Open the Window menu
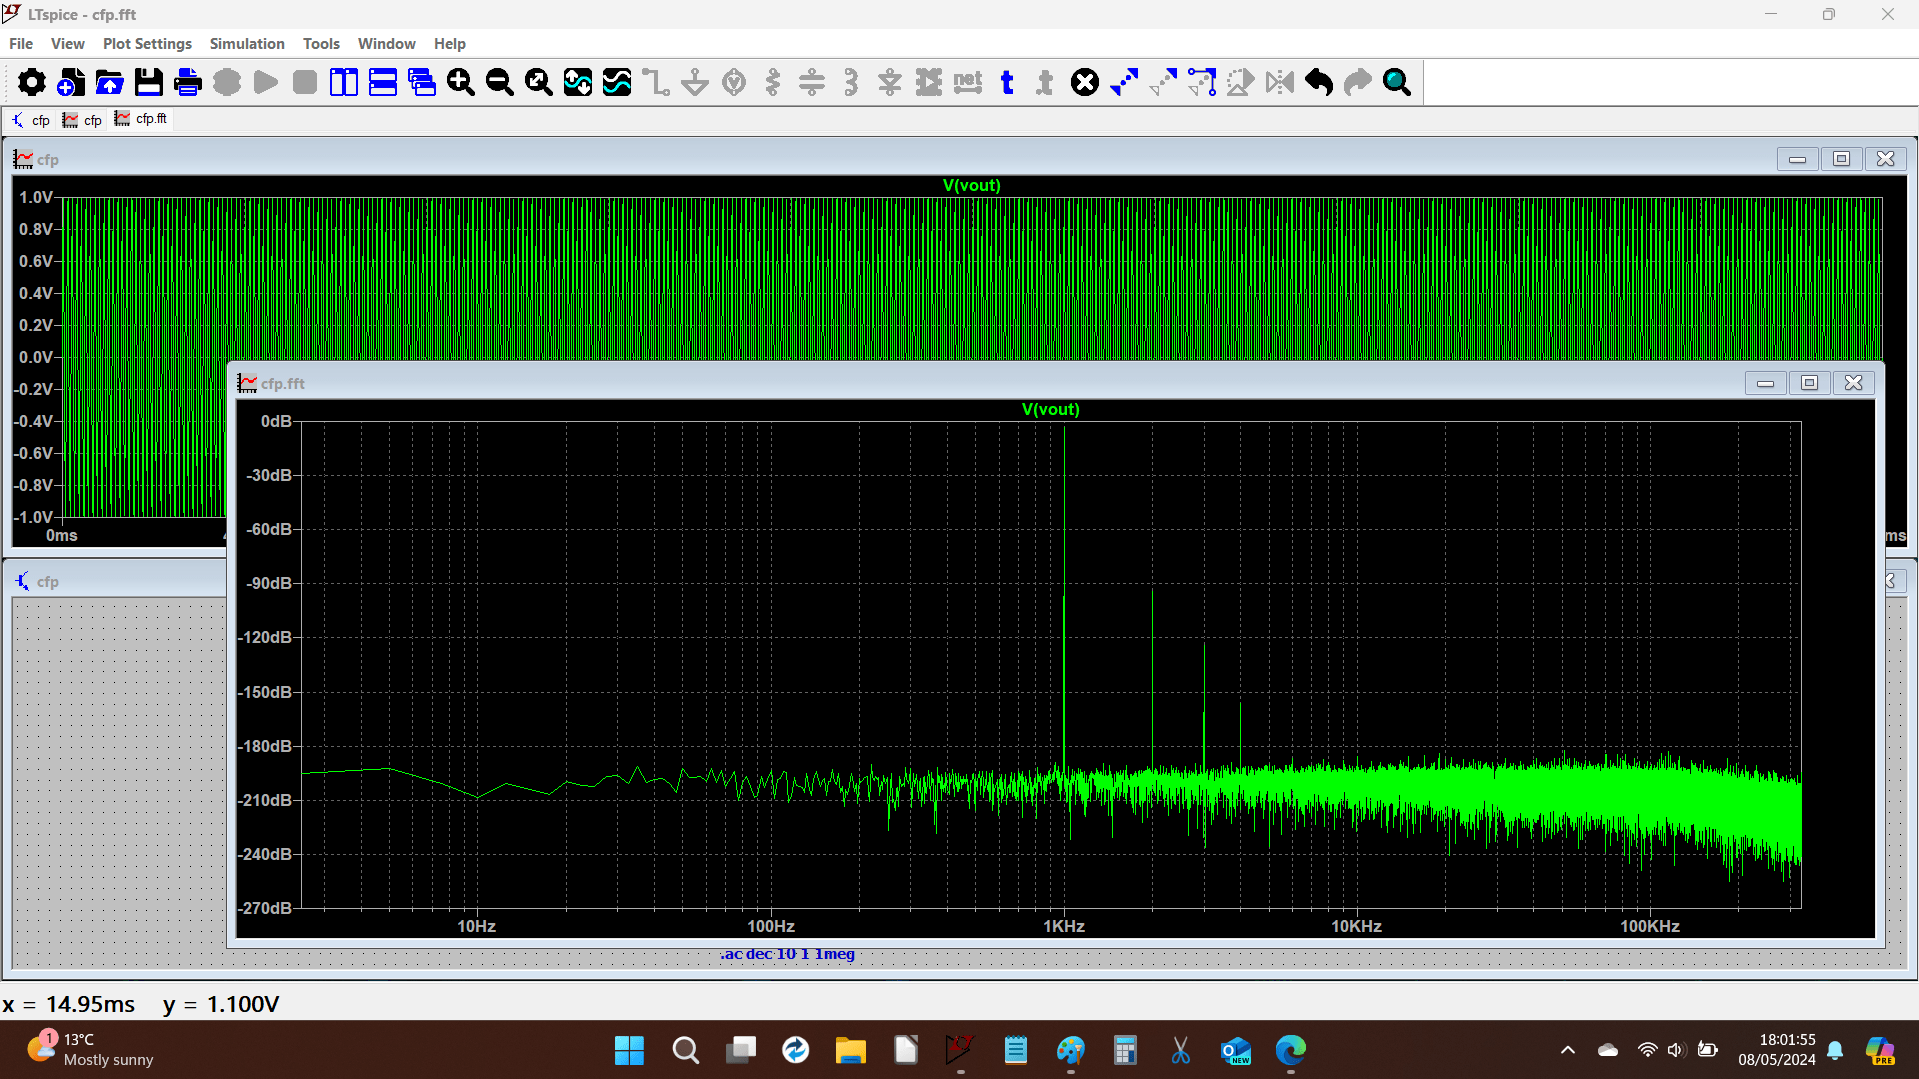Screen dimensions: 1919x1079 (387, 44)
